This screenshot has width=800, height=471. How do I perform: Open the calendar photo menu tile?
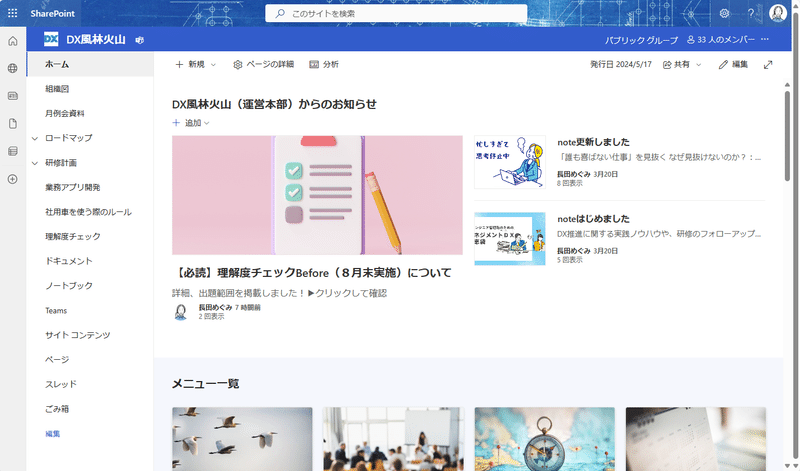click(696, 439)
